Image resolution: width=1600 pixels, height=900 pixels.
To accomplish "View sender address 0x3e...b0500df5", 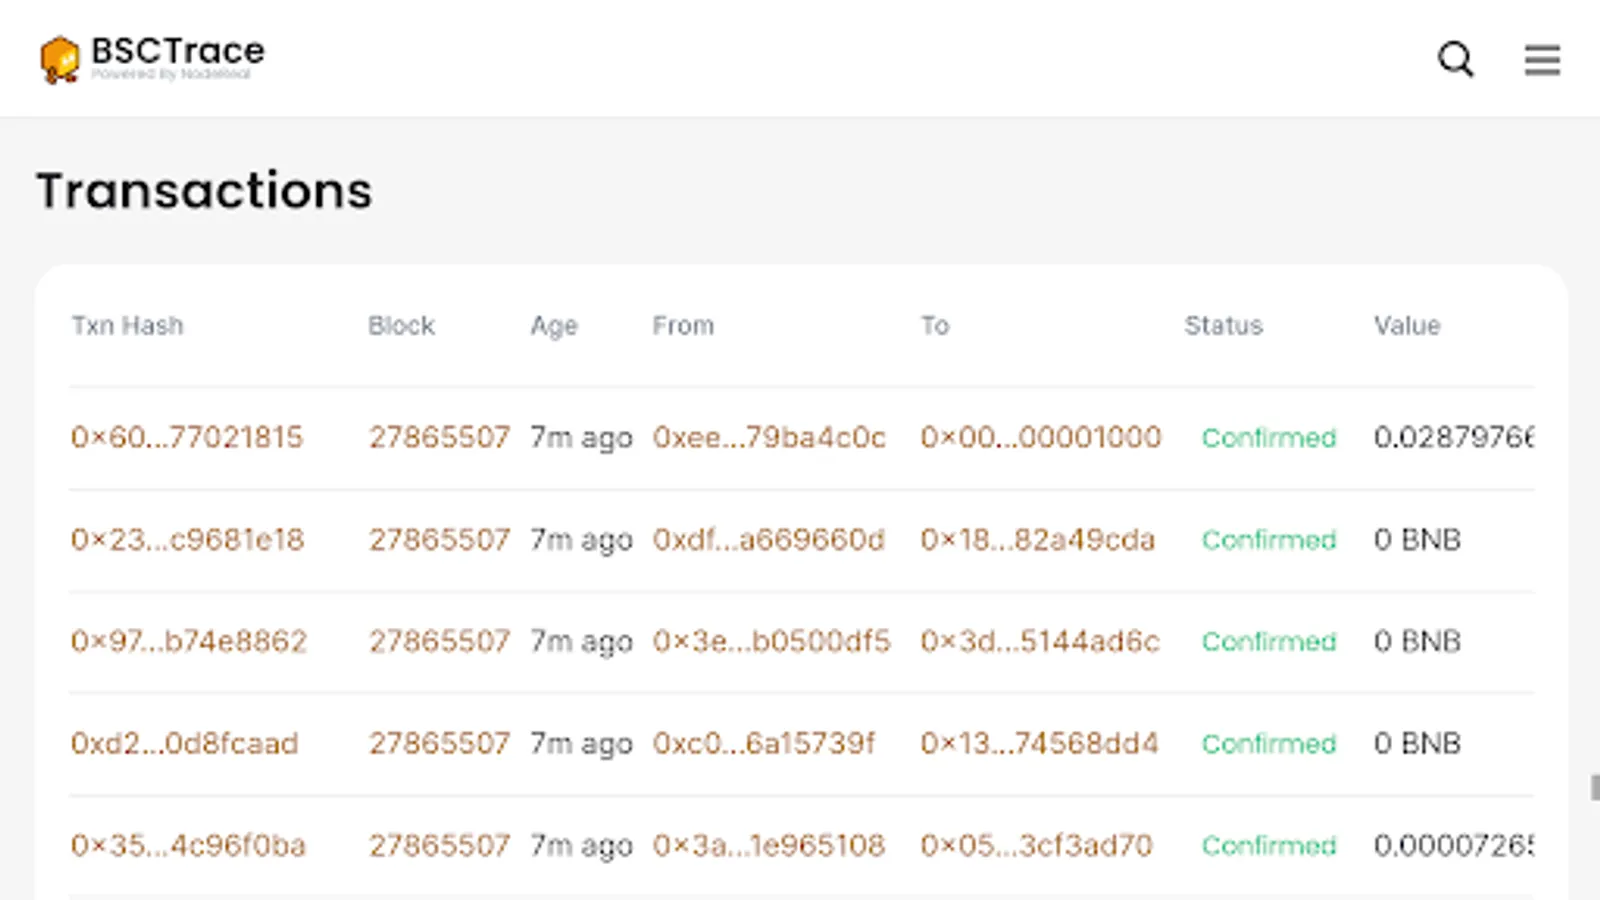I will [x=771, y=642].
